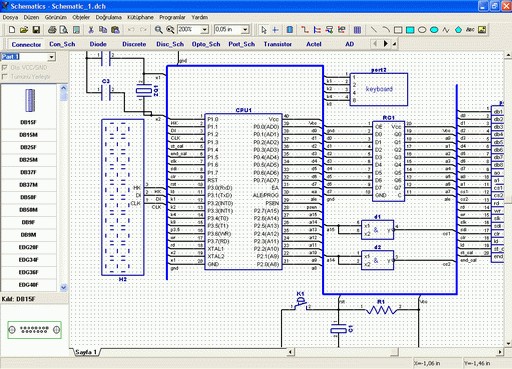This screenshot has width=512, height=369.
Task: Open the Actel library tab
Action: tap(314, 44)
